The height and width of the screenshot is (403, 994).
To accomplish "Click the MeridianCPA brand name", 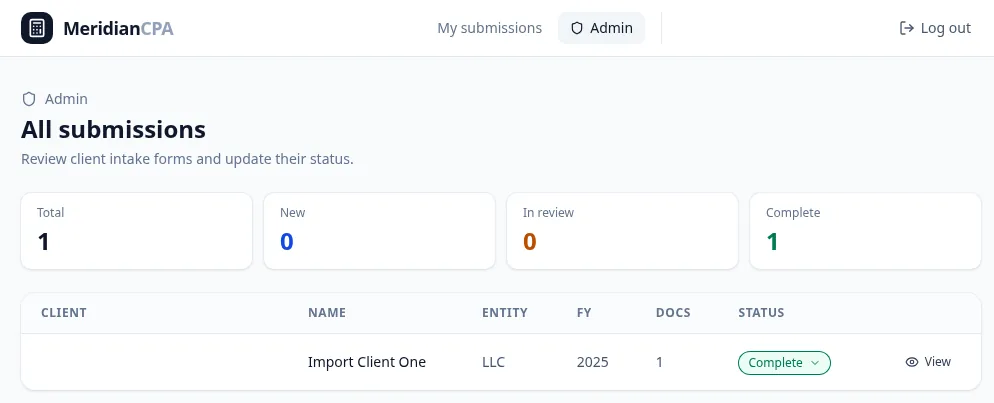I will coord(119,29).
